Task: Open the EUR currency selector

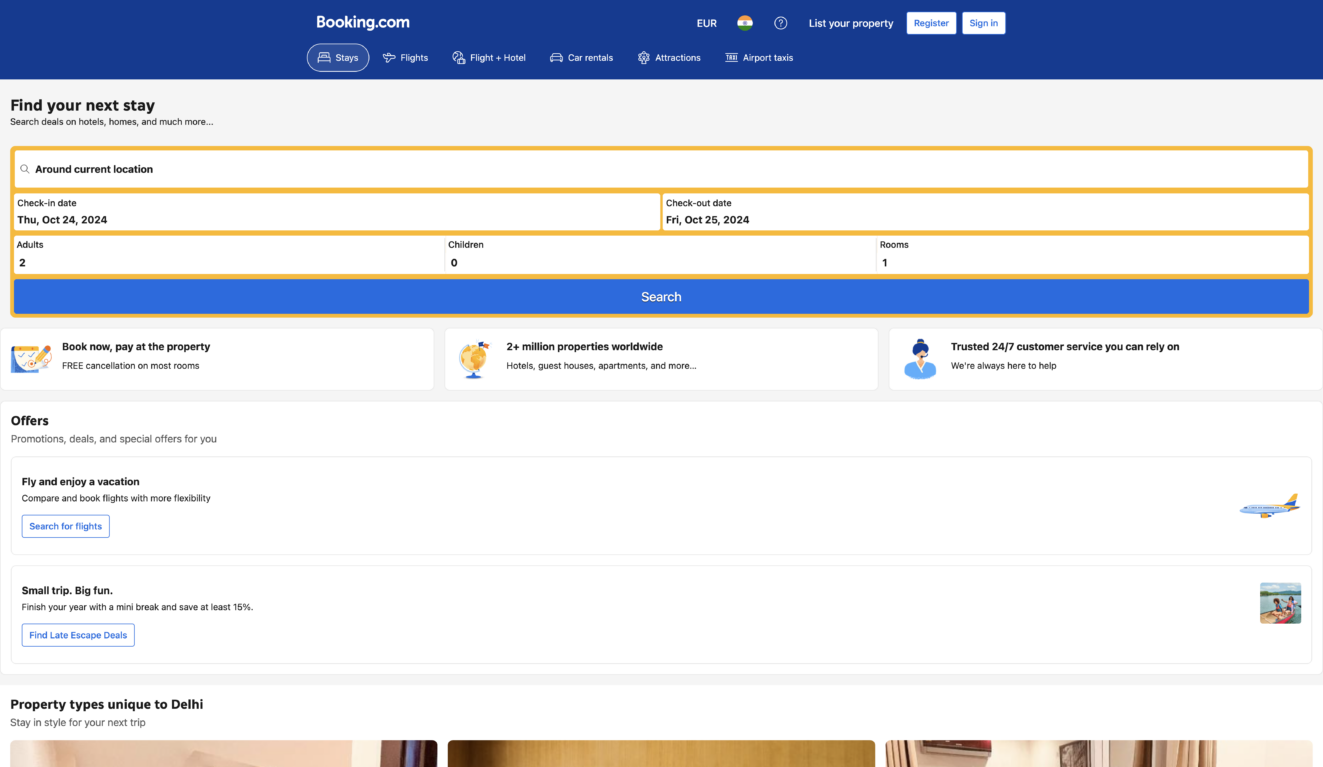Action: [707, 22]
